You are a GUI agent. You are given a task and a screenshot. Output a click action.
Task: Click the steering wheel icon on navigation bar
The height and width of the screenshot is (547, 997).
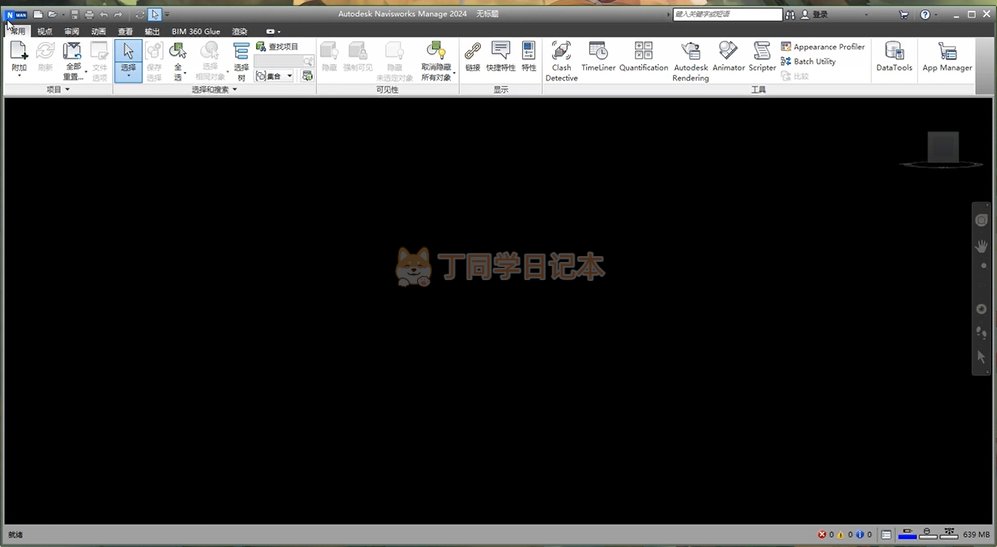click(x=981, y=220)
